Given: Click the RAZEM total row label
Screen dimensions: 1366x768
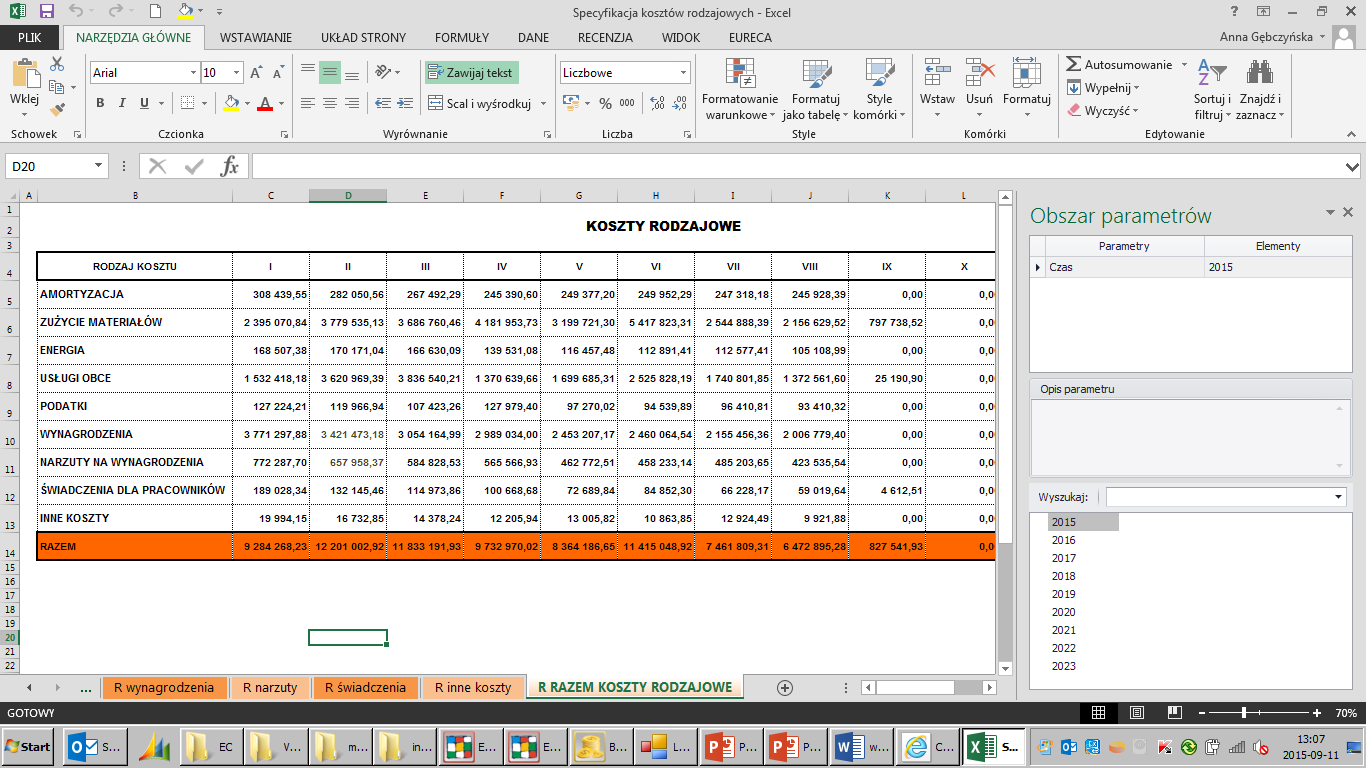Looking at the screenshot, I should point(57,547).
